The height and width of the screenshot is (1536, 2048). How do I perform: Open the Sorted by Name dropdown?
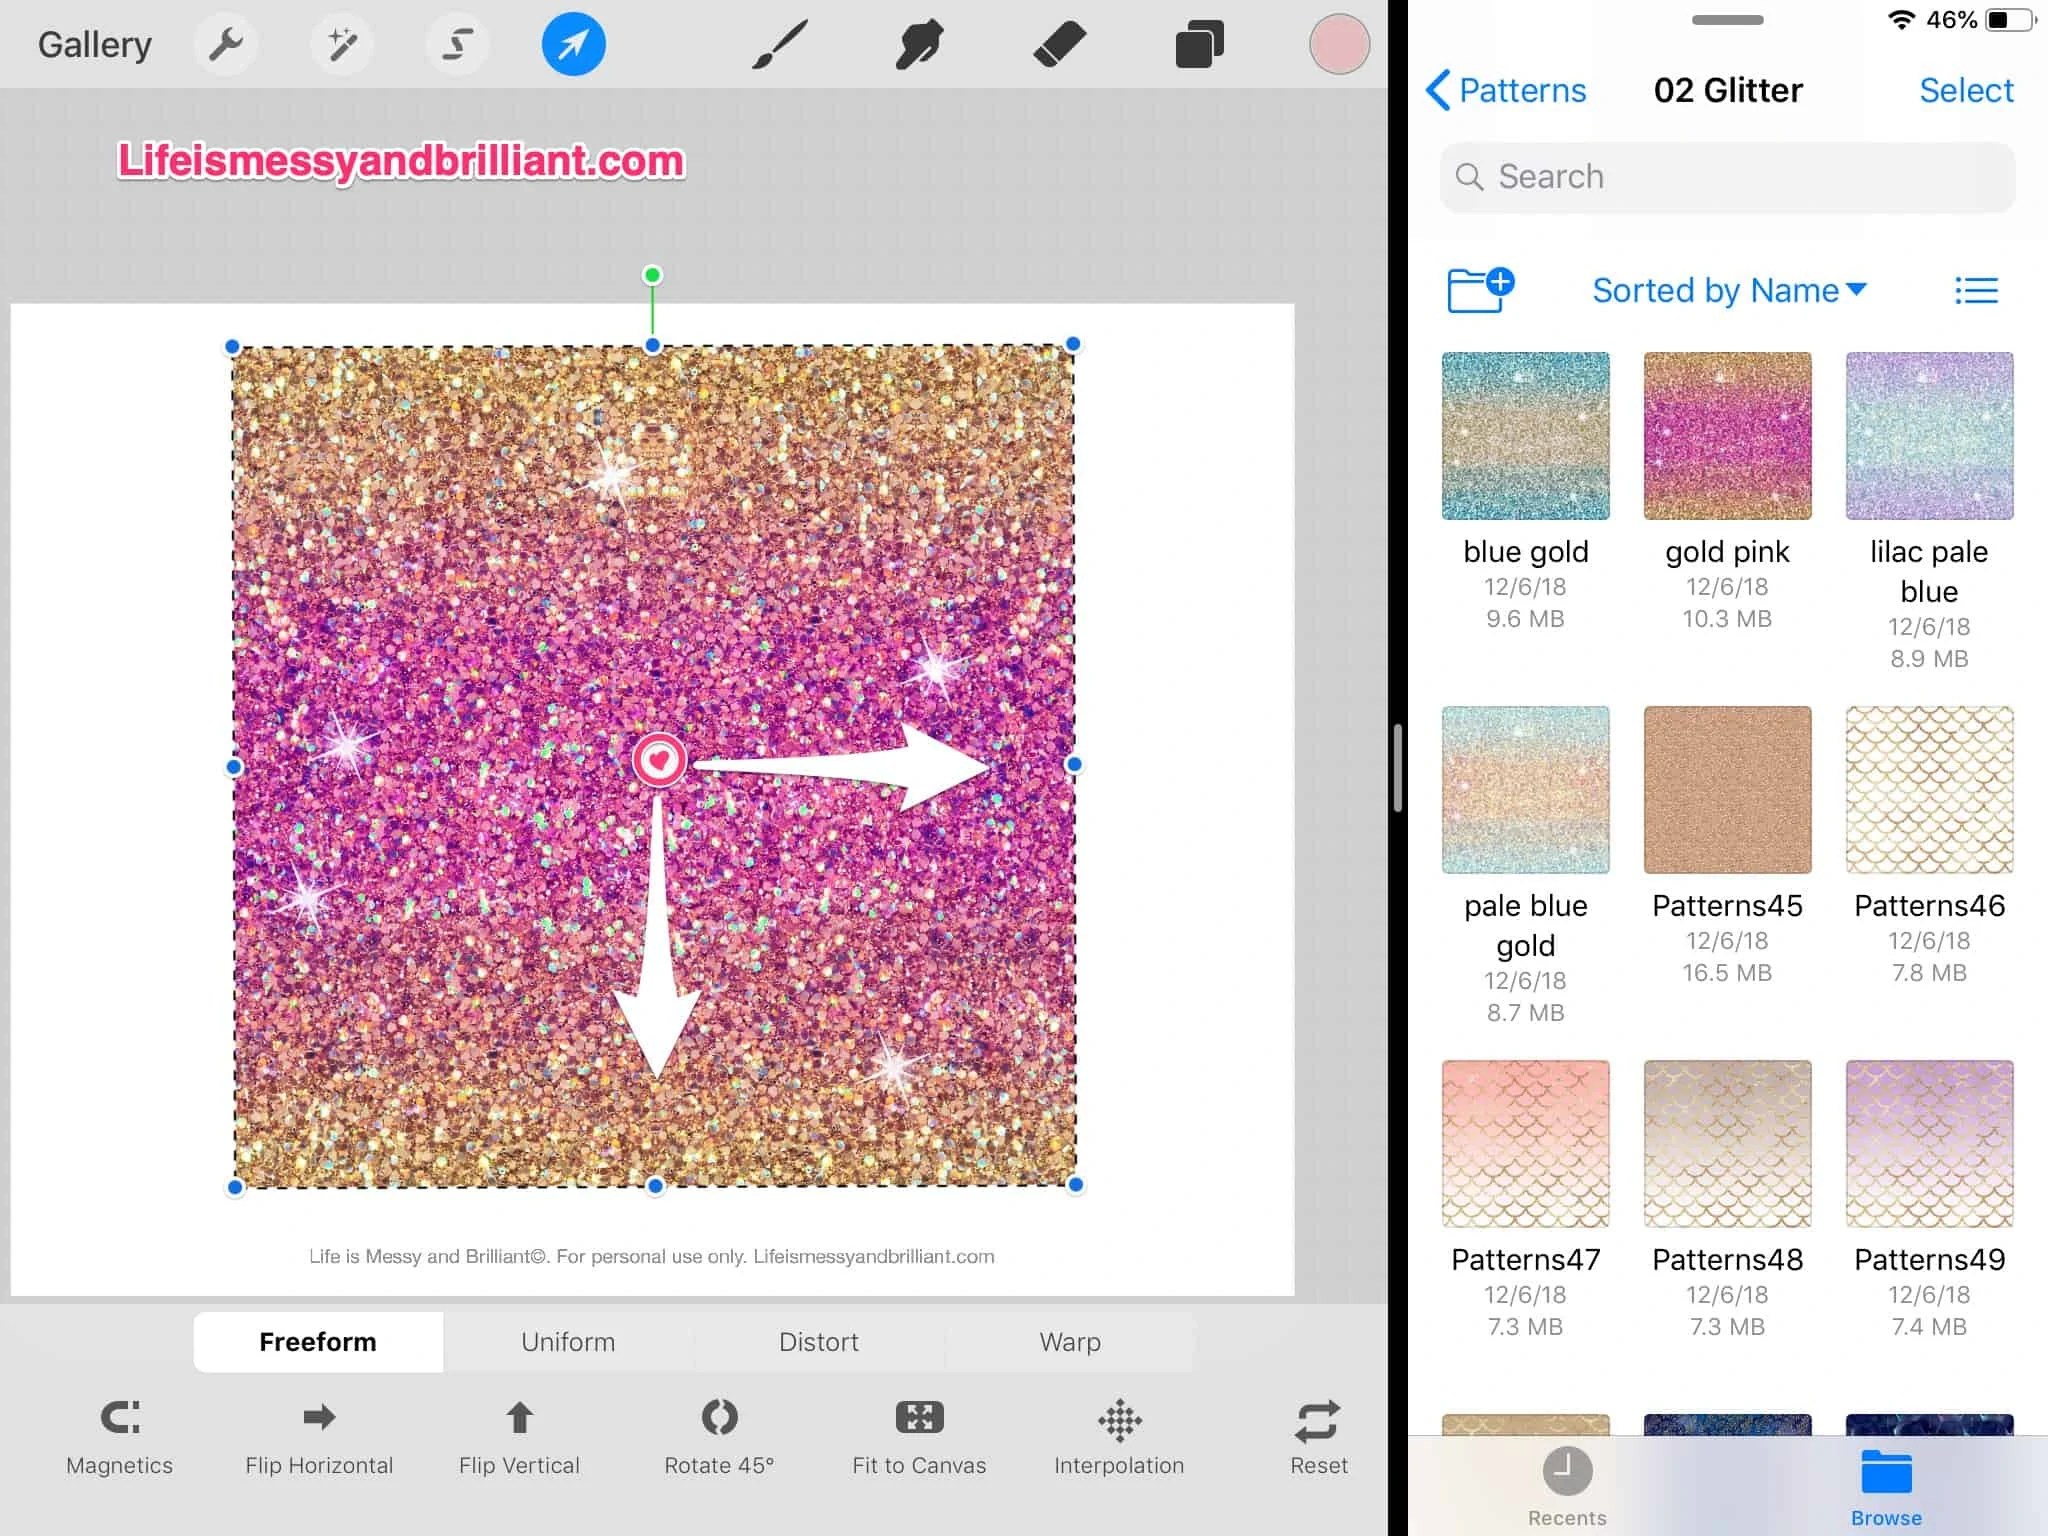1729,290
